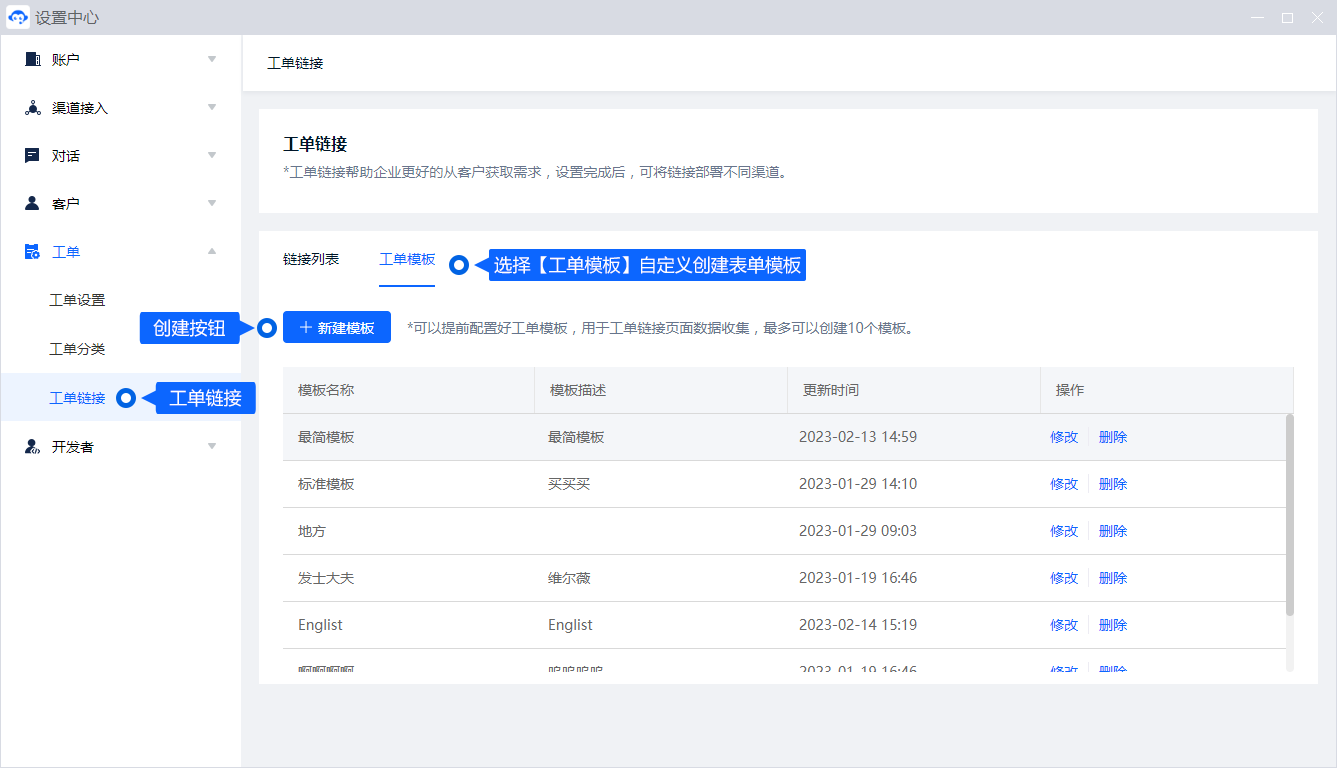This screenshot has height=768, width=1337.
Task: Expand the 渠道接入 menu arrow
Action: (x=212, y=108)
